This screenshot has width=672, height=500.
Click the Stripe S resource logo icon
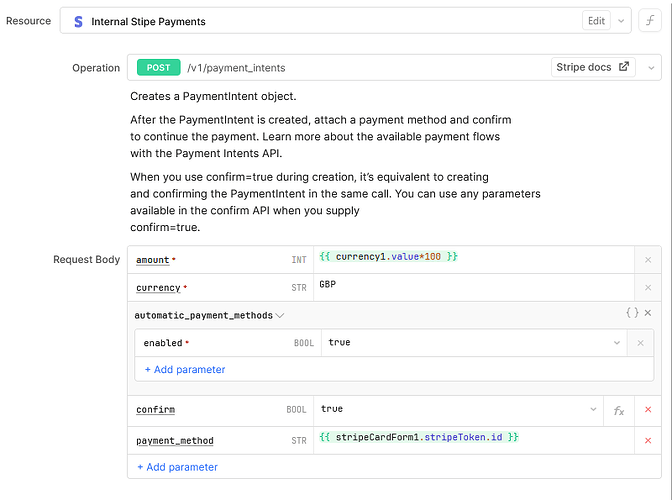[78, 21]
